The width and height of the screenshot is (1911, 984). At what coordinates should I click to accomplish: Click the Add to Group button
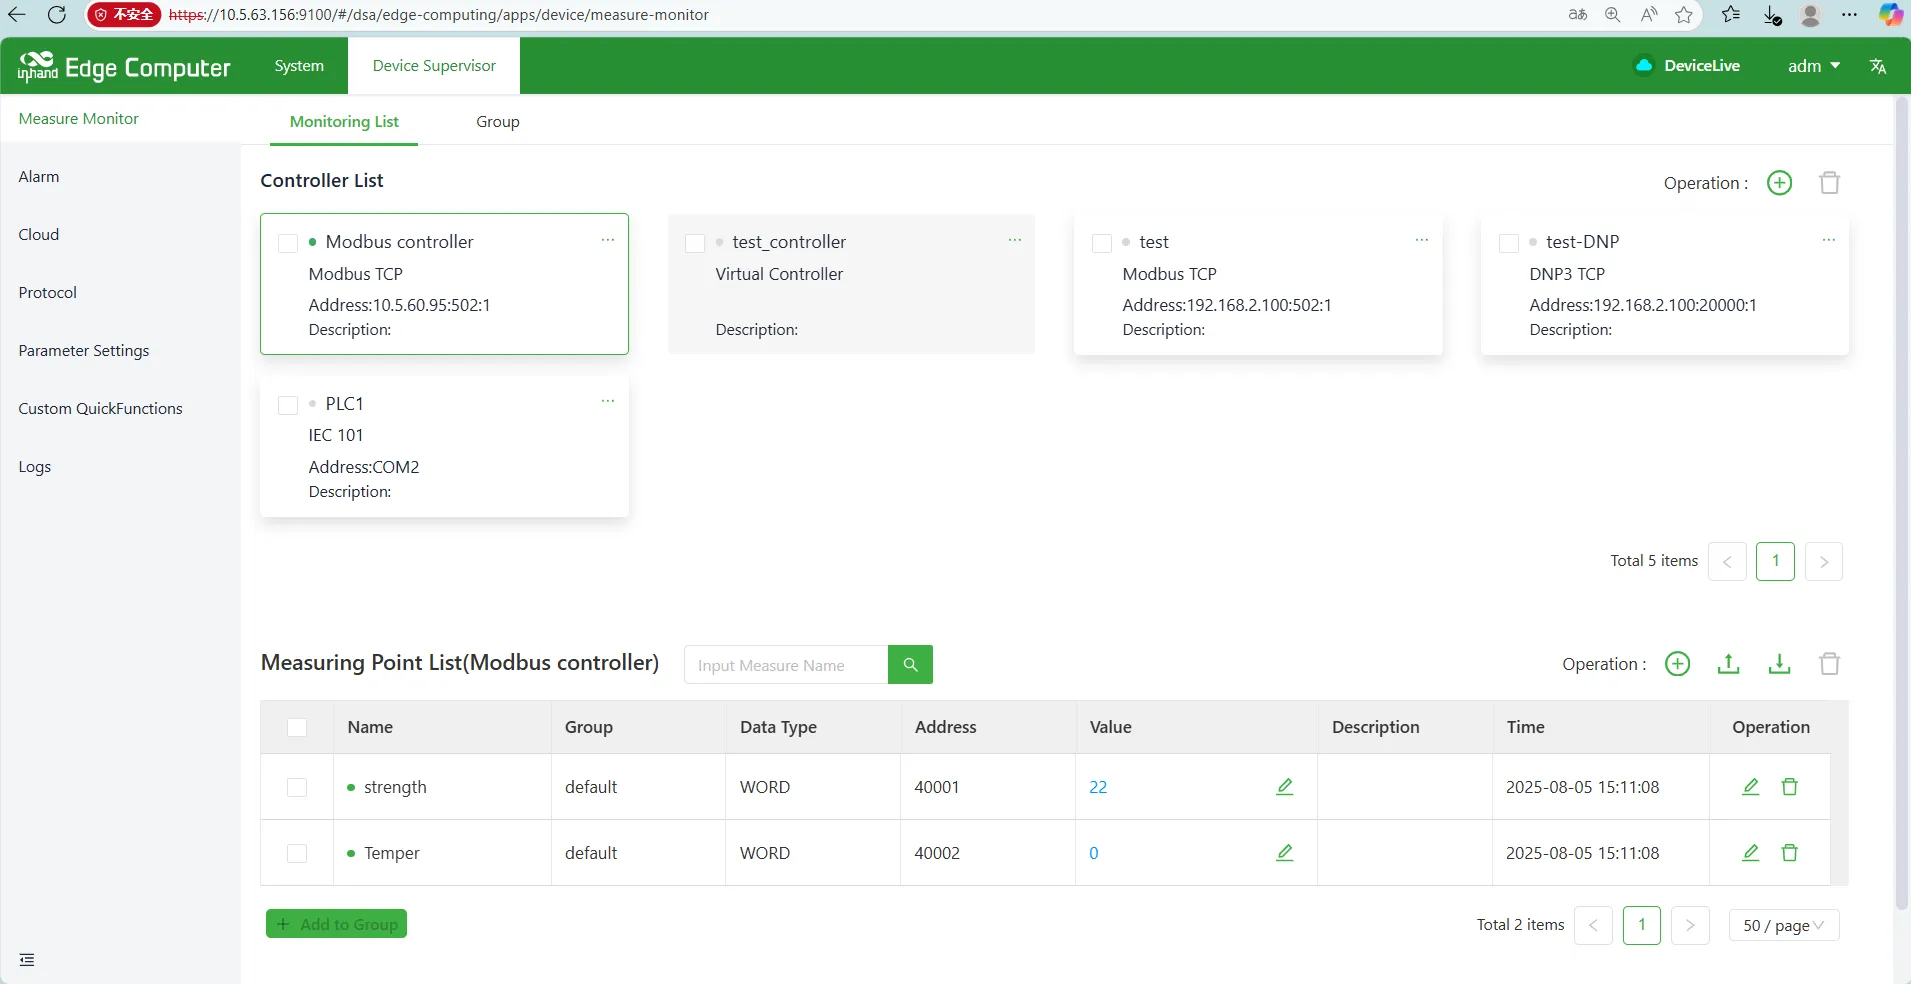[x=336, y=924]
